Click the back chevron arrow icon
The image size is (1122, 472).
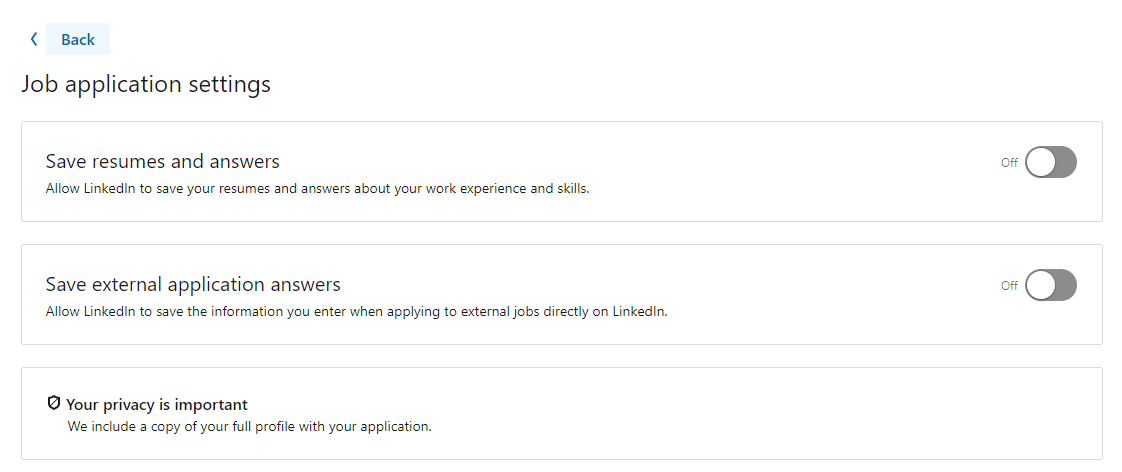(33, 39)
